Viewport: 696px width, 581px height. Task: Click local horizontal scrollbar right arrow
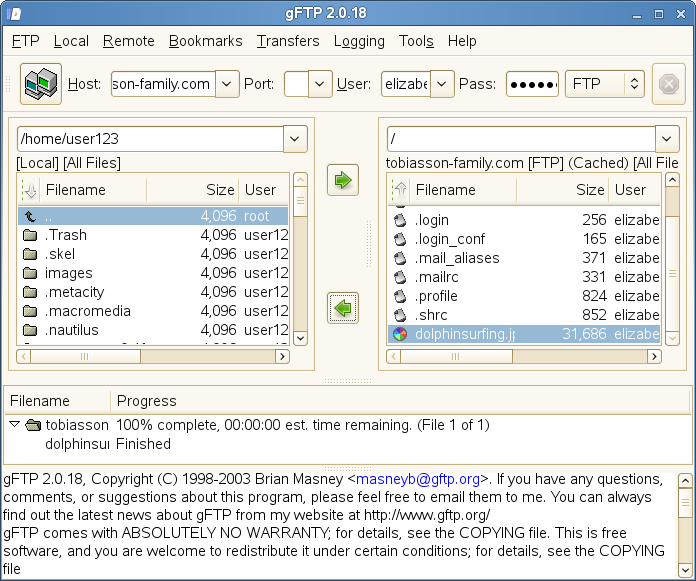click(282, 356)
